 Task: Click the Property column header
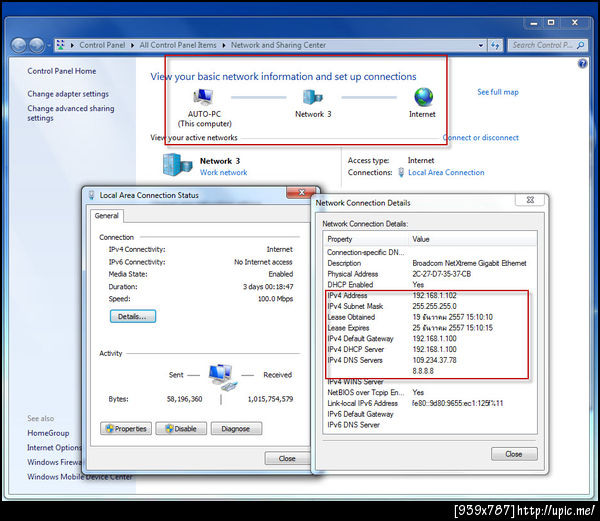tap(367, 239)
